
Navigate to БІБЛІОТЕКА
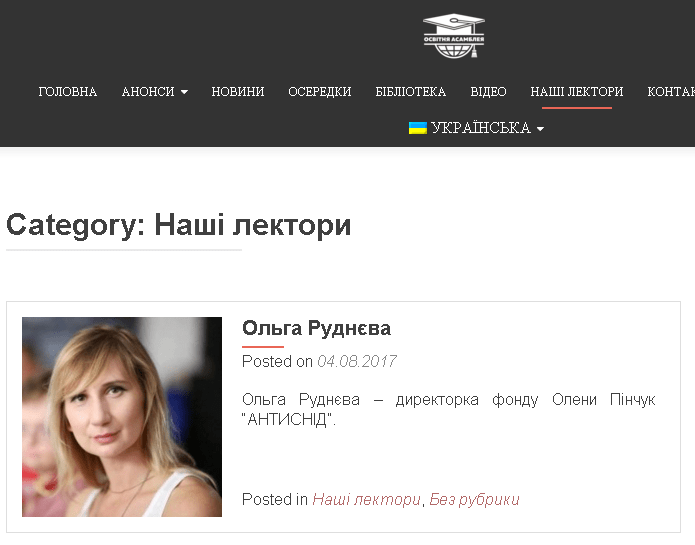(410, 92)
